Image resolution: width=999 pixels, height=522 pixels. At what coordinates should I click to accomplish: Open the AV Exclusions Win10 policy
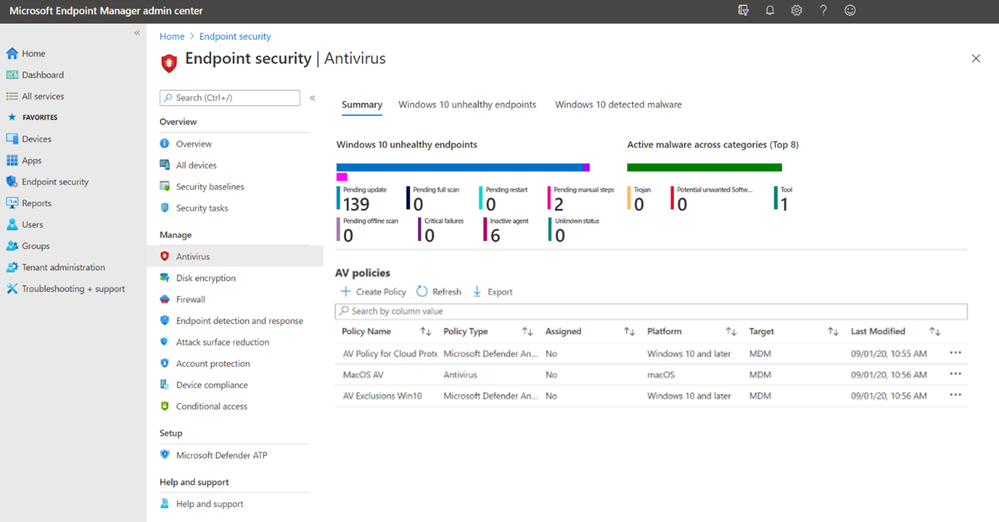[x=382, y=396]
